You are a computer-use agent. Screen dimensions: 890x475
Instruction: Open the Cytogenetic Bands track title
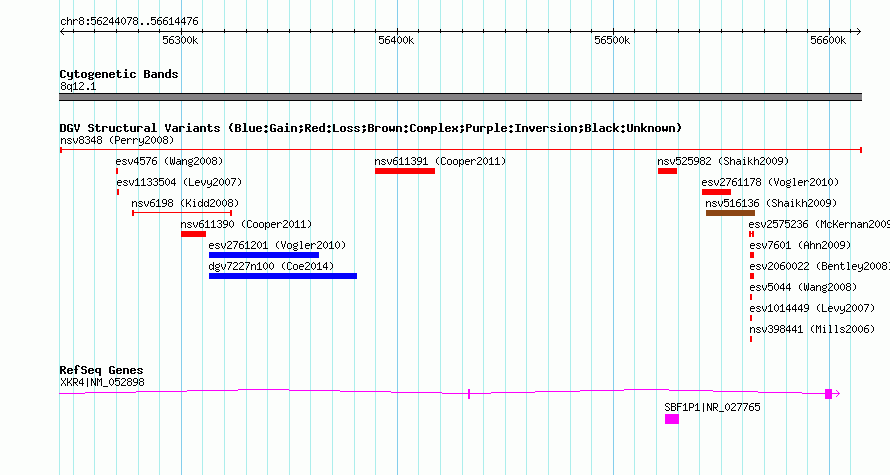tap(119, 74)
